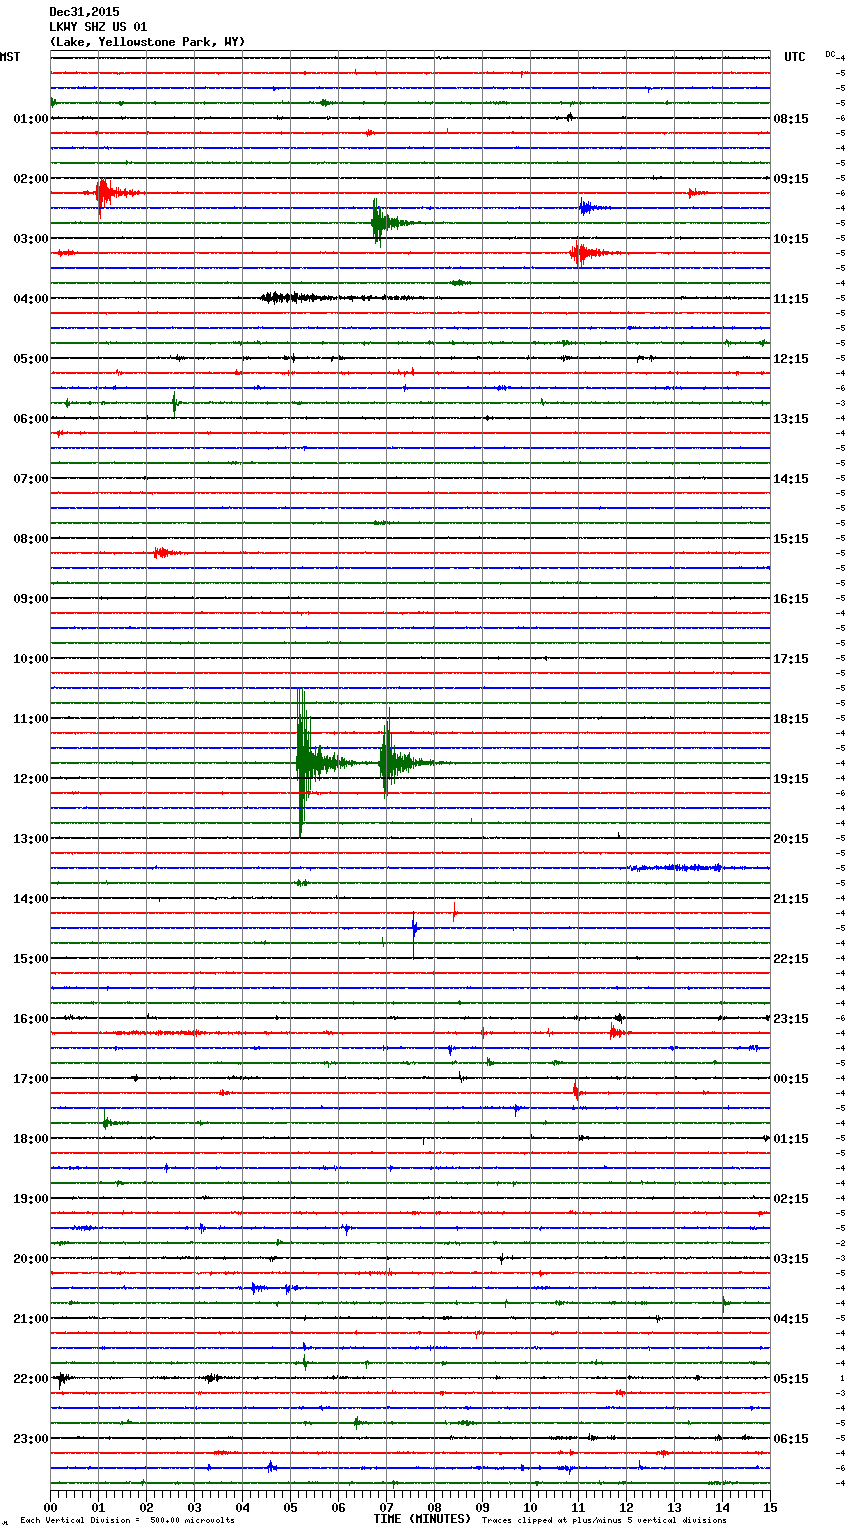Click the 21:15 UTC label
This screenshot has height=1534, width=850.
coord(791,899)
